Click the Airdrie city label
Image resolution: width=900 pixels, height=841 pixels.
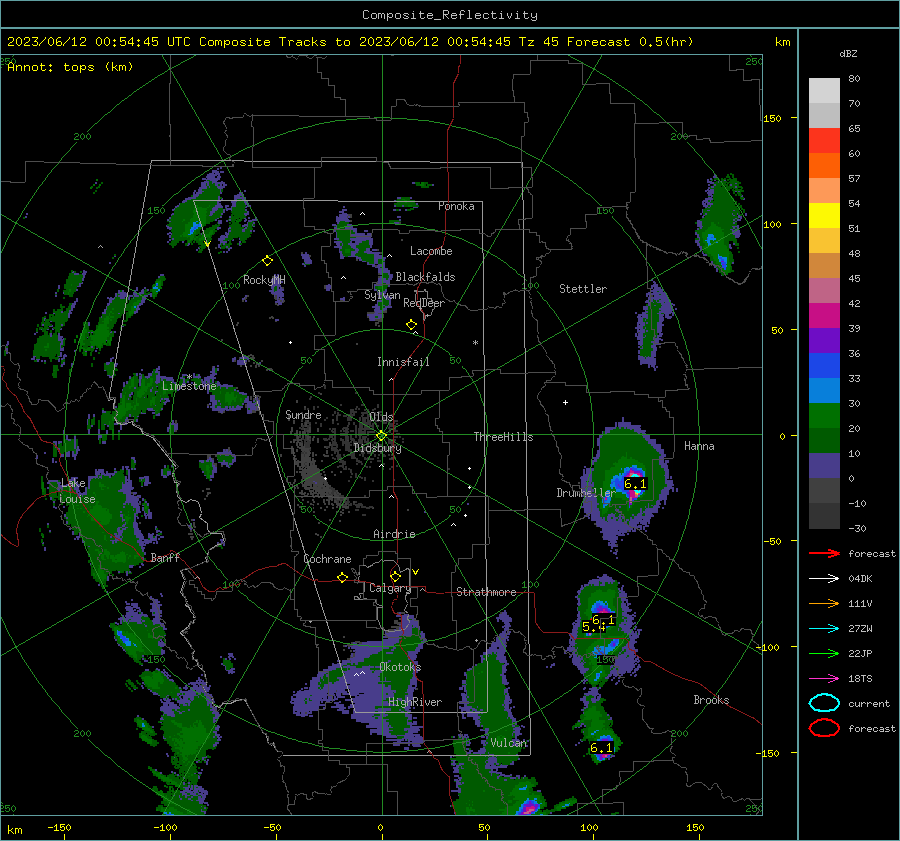394,534
